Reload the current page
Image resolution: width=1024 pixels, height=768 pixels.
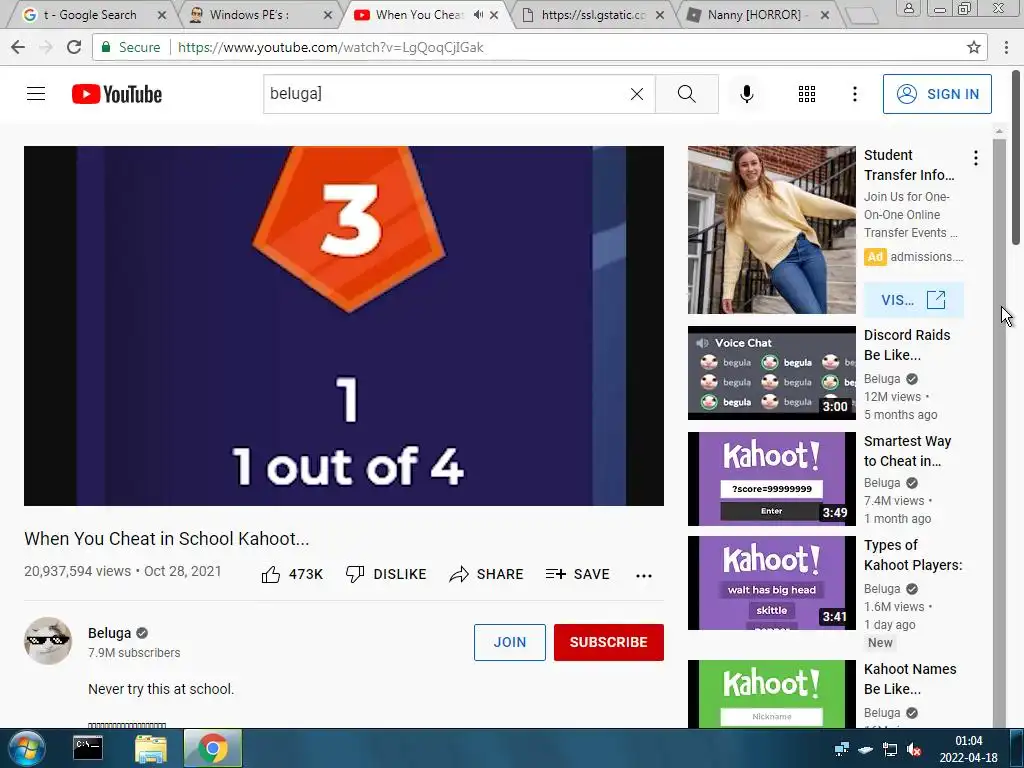[x=74, y=47]
